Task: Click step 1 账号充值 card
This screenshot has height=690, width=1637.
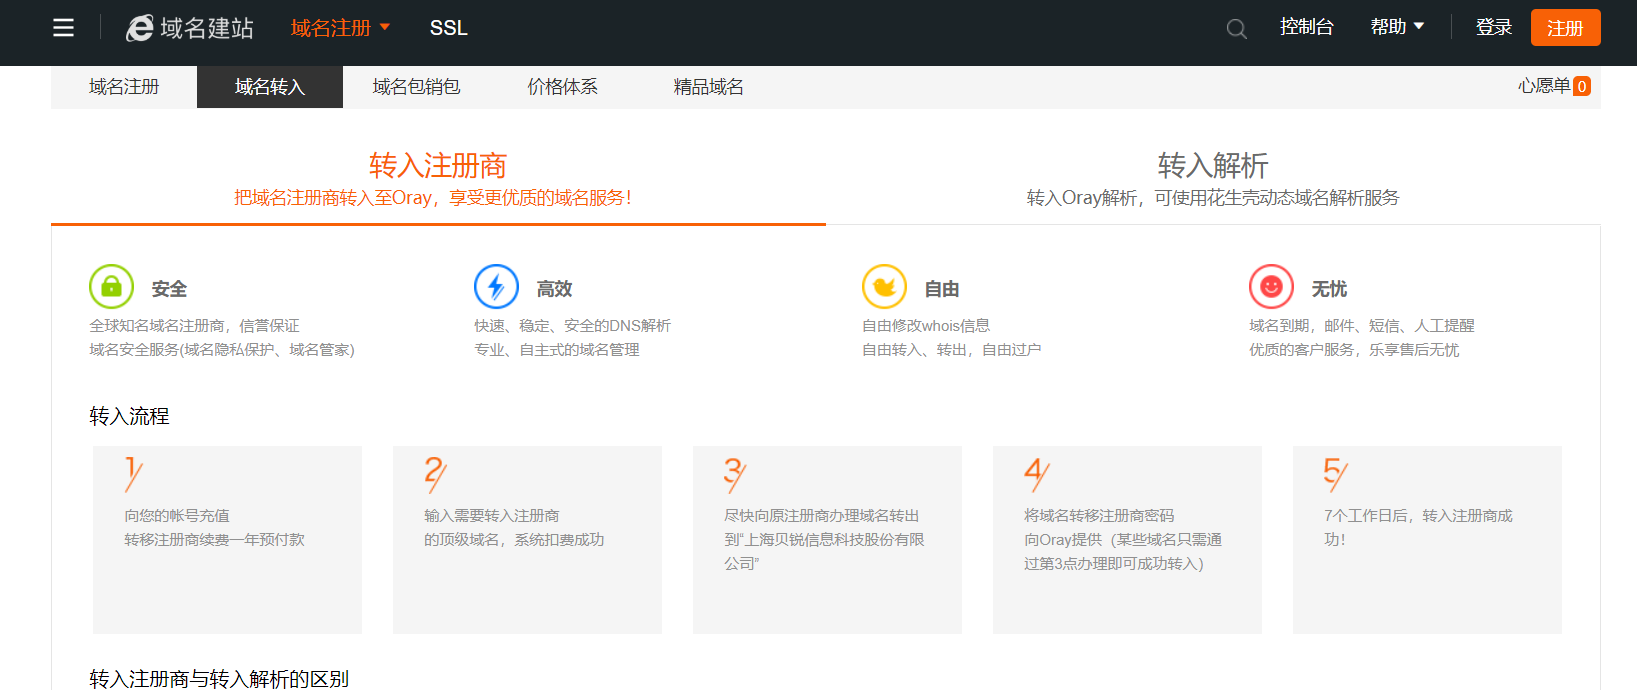Action: (x=227, y=539)
